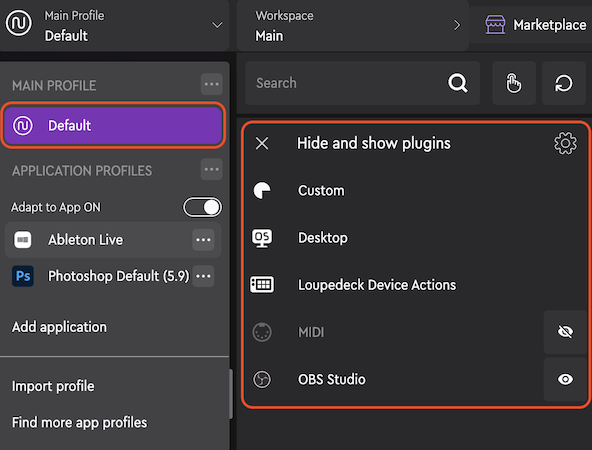
Task: Show the hidden MIDI plugin
Action: click(x=565, y=332)
